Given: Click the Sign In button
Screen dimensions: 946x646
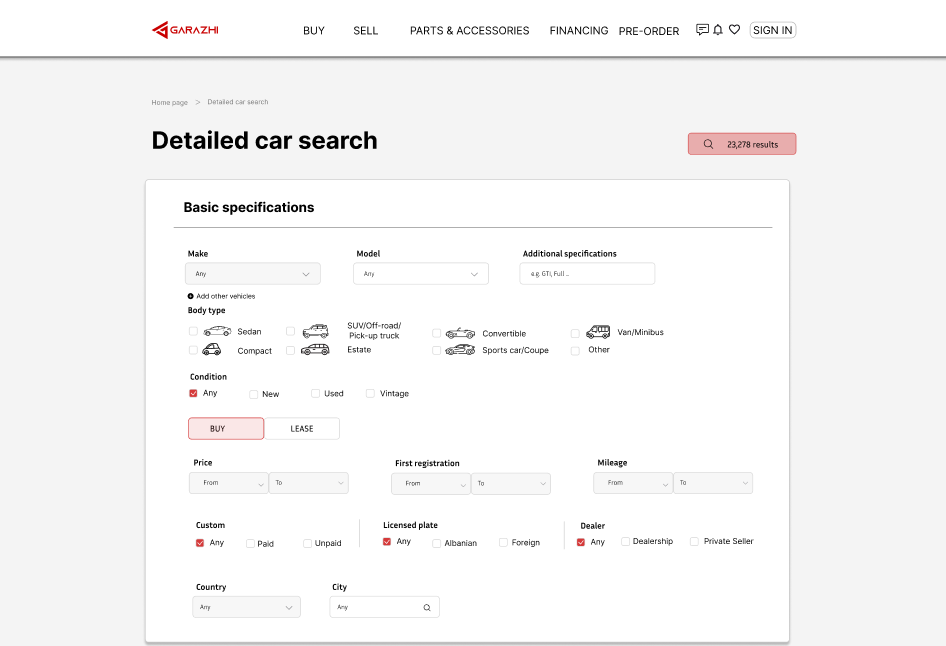Looking at the screenshot, I should click(772, 30).
